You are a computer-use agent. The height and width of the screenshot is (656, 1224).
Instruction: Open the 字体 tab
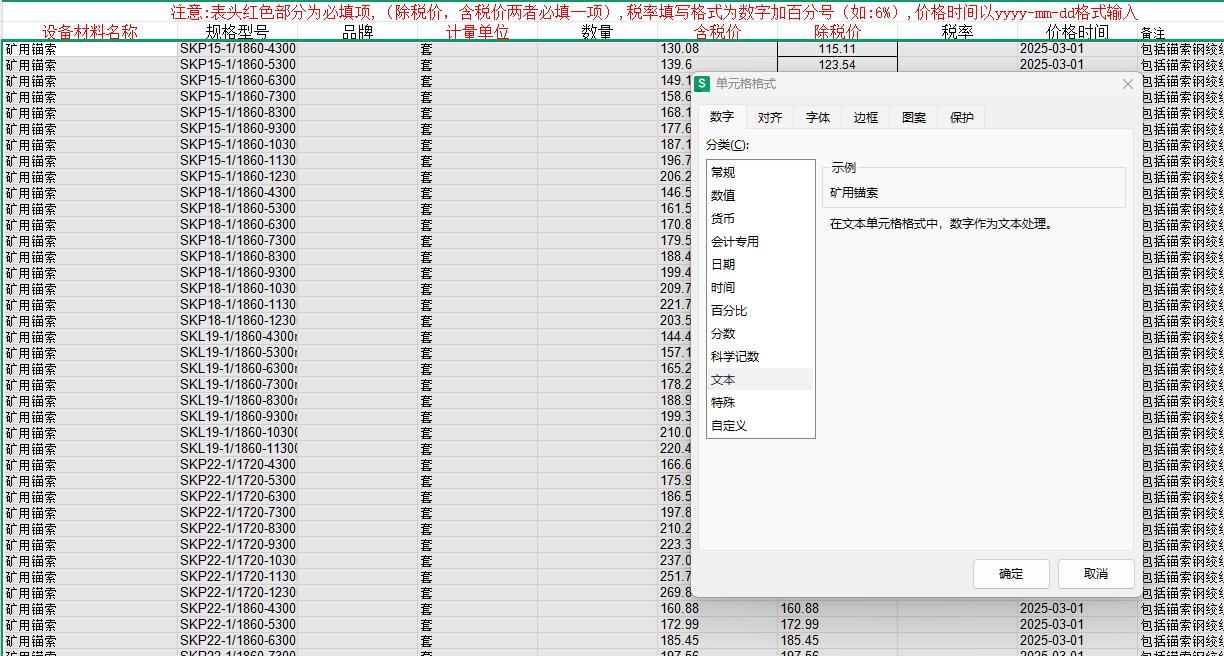coord(817,117)
